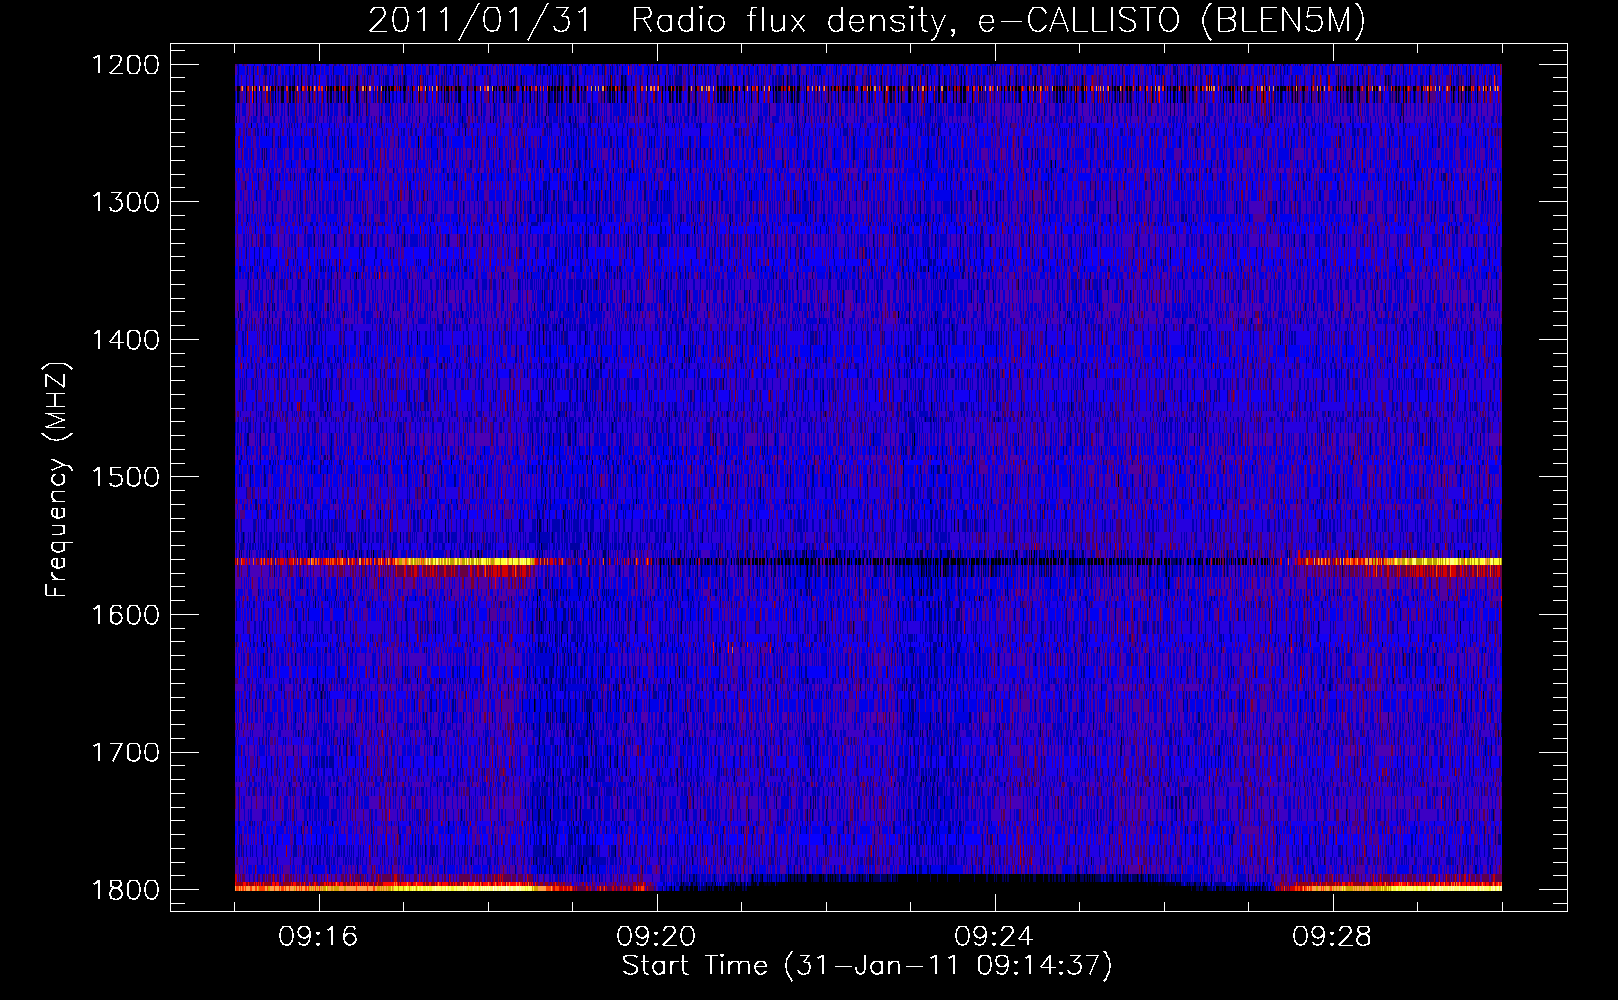Pick the 1400 frequency tick label

125,340
